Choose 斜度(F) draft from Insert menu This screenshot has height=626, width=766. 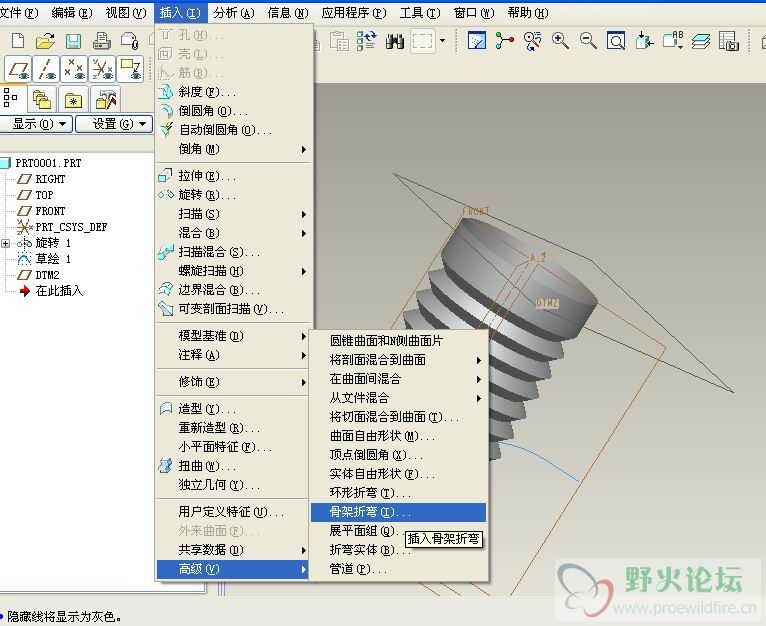pyautogui.click(x=234, y=92)
